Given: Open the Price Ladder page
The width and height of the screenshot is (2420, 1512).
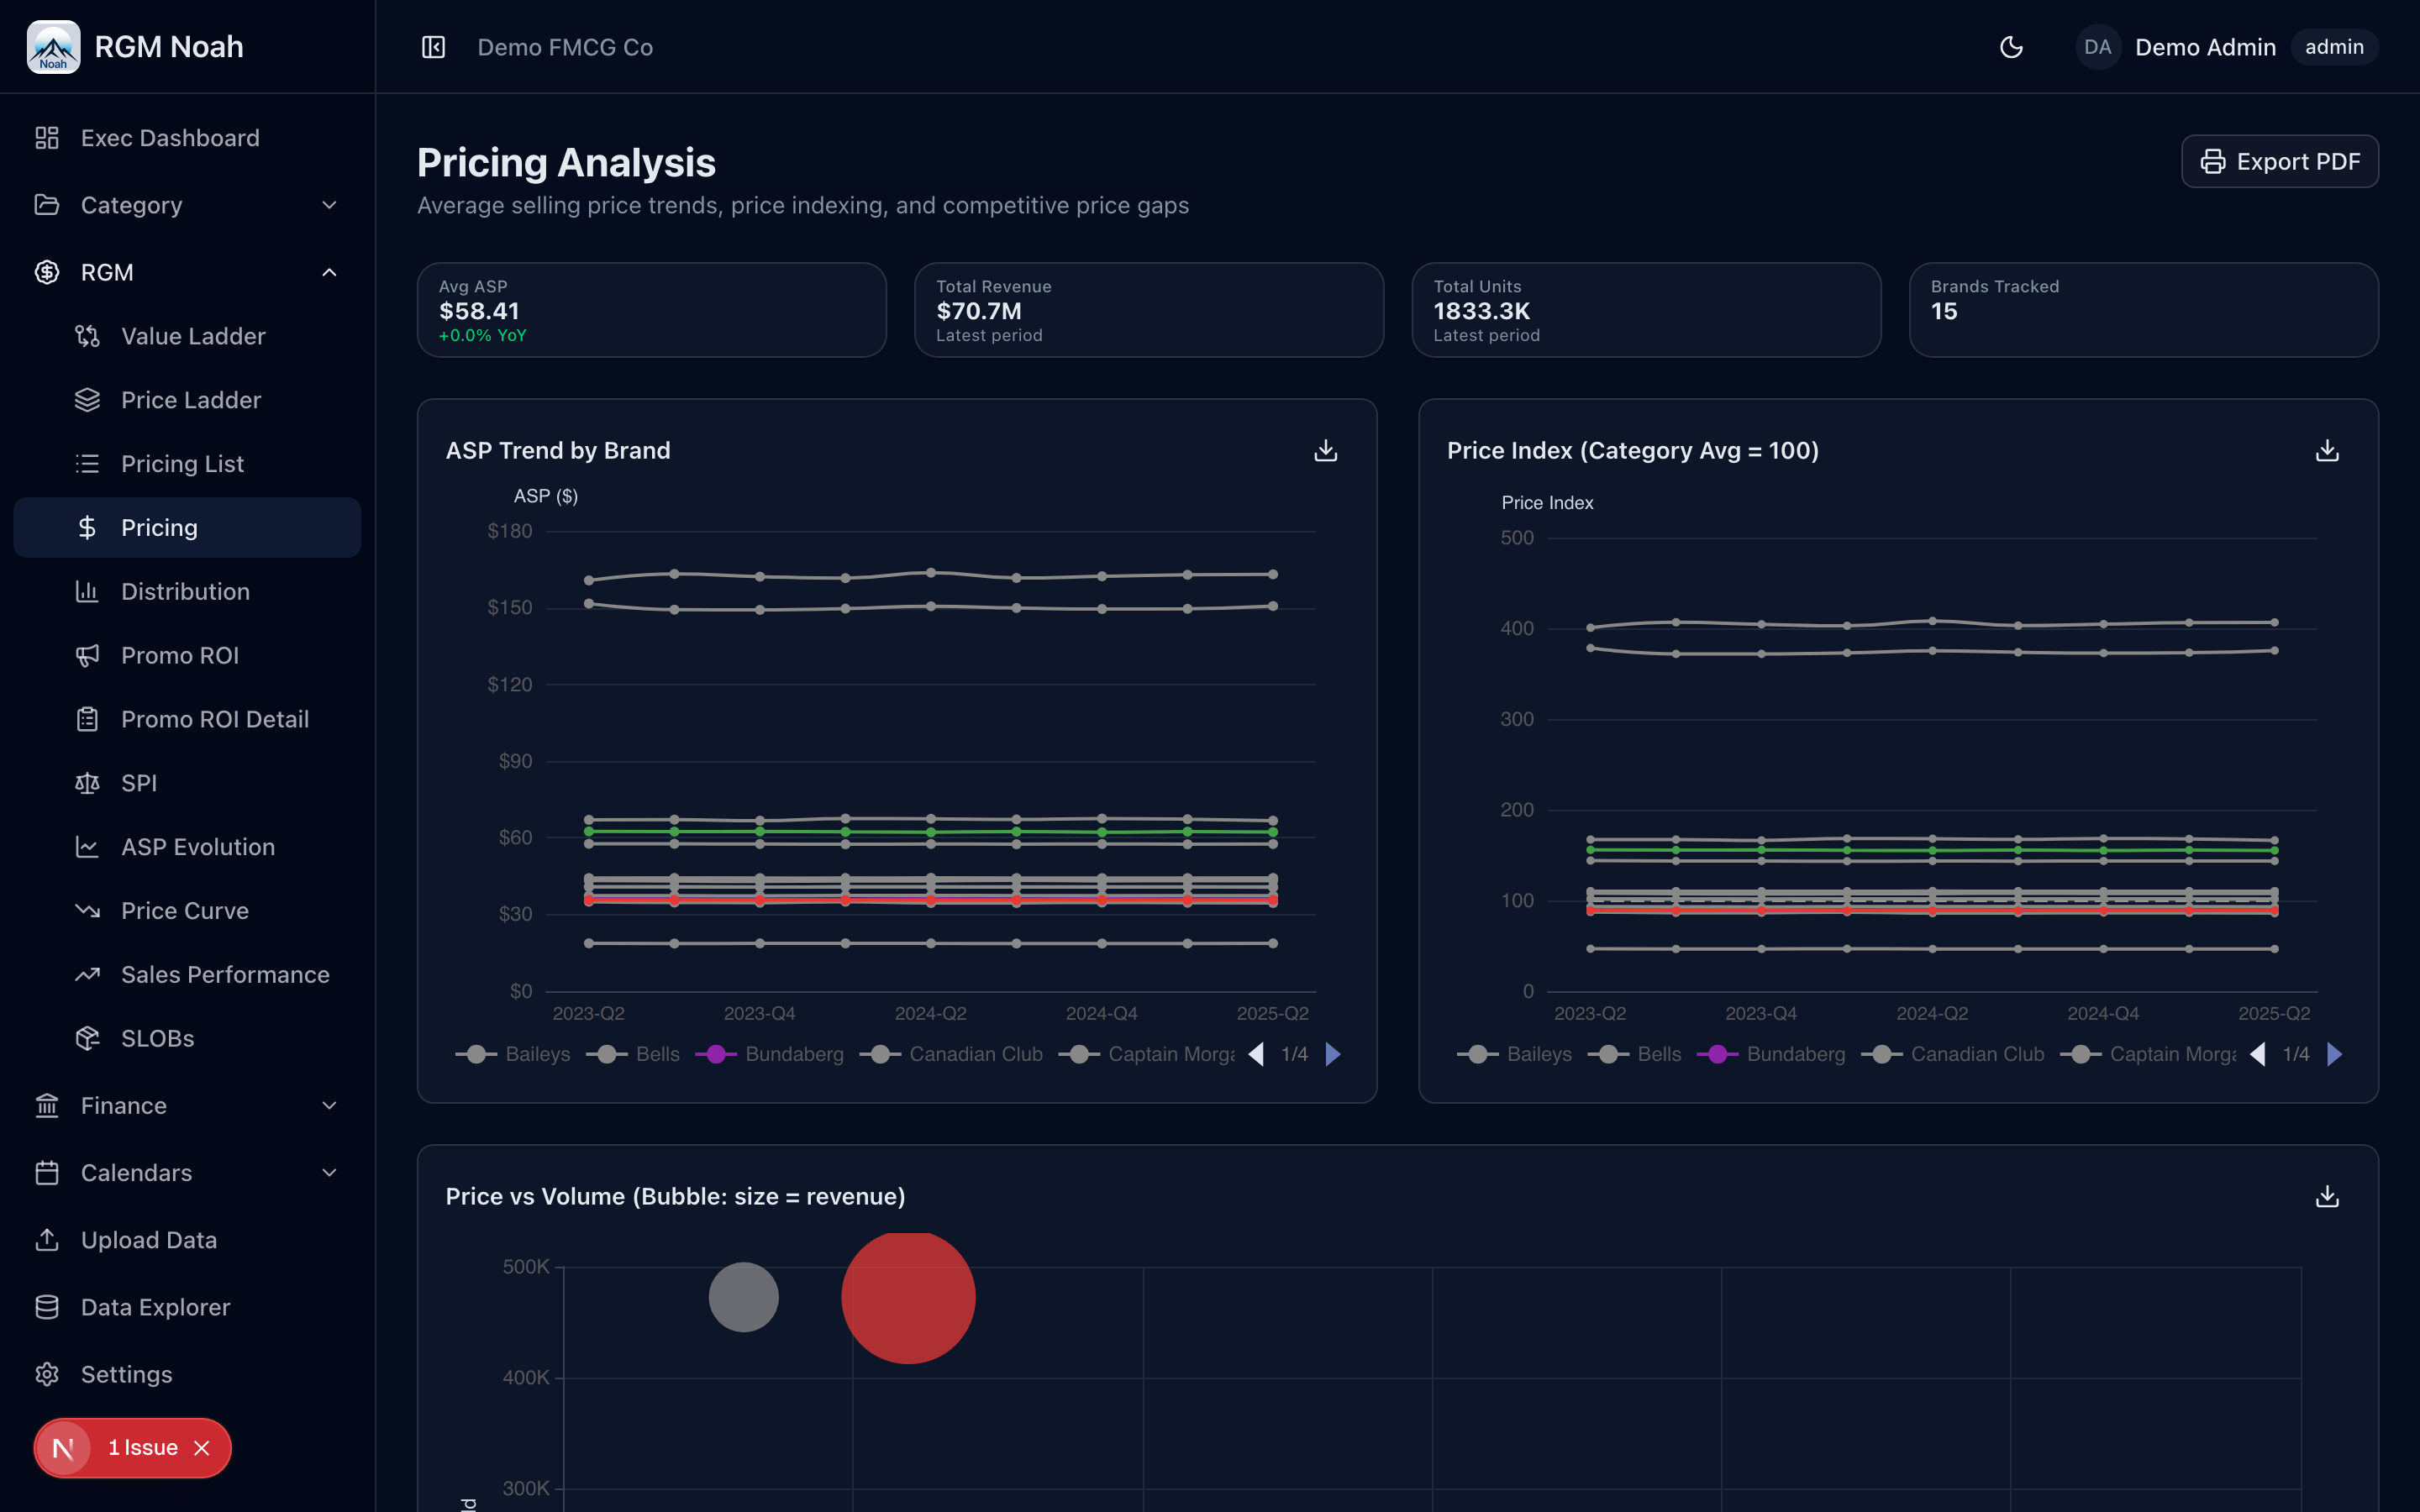Looking at the screenshot, I should [x=190, y=400].
